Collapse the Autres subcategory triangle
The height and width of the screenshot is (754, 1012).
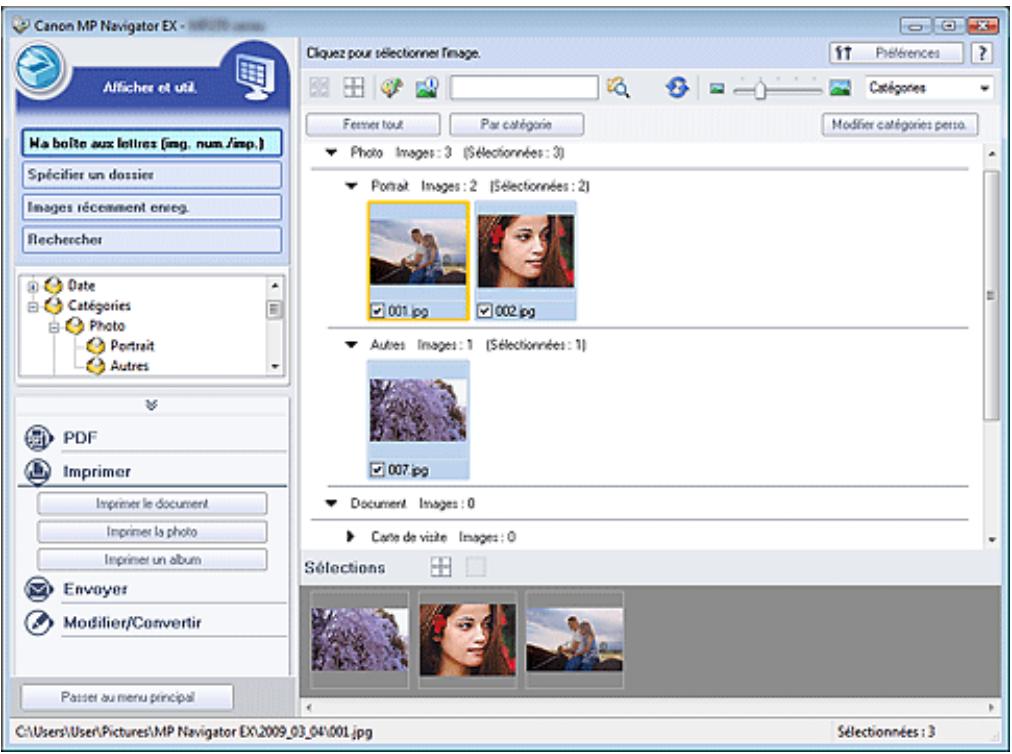[x=352, y=345]
